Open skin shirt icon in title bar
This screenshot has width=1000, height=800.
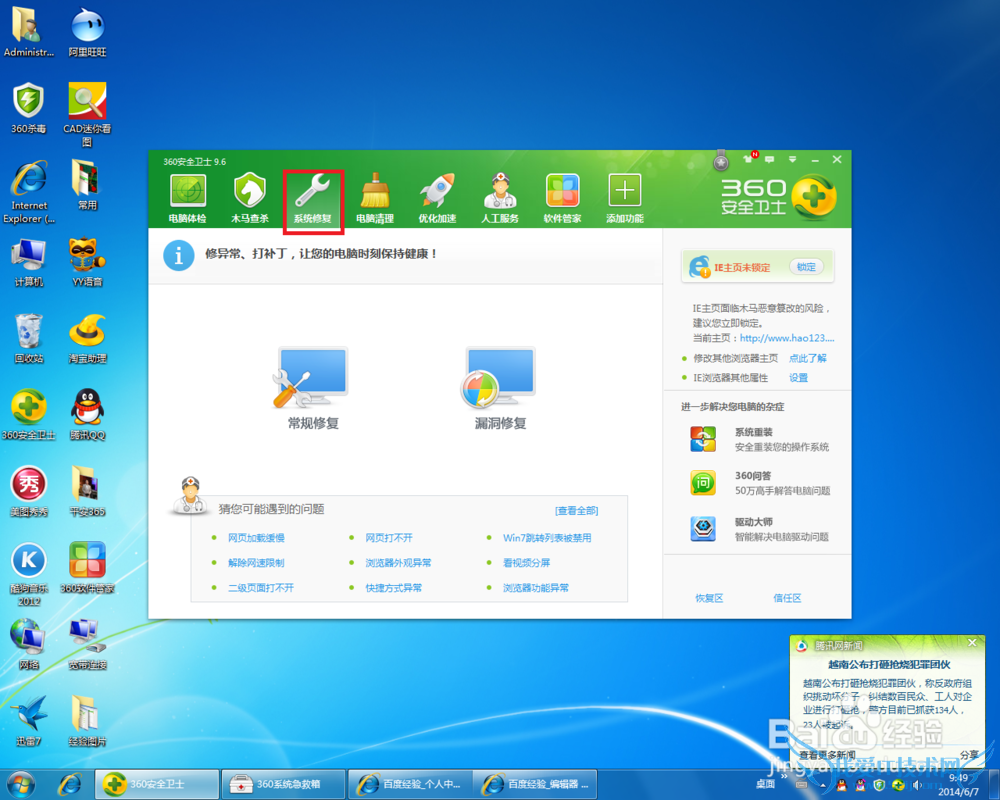749,158
